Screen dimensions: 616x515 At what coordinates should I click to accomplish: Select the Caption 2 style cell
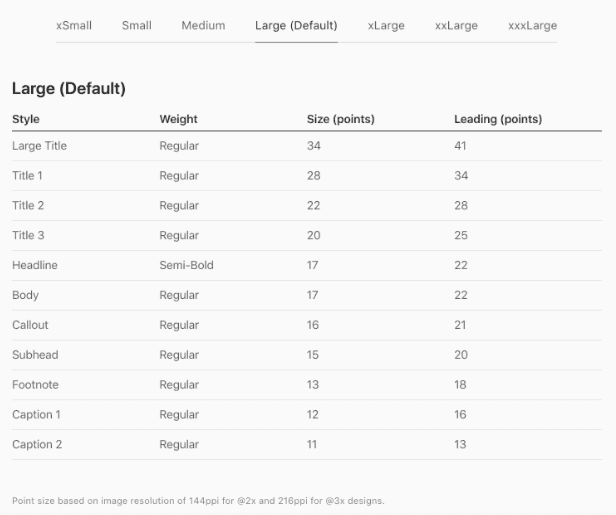37,444
